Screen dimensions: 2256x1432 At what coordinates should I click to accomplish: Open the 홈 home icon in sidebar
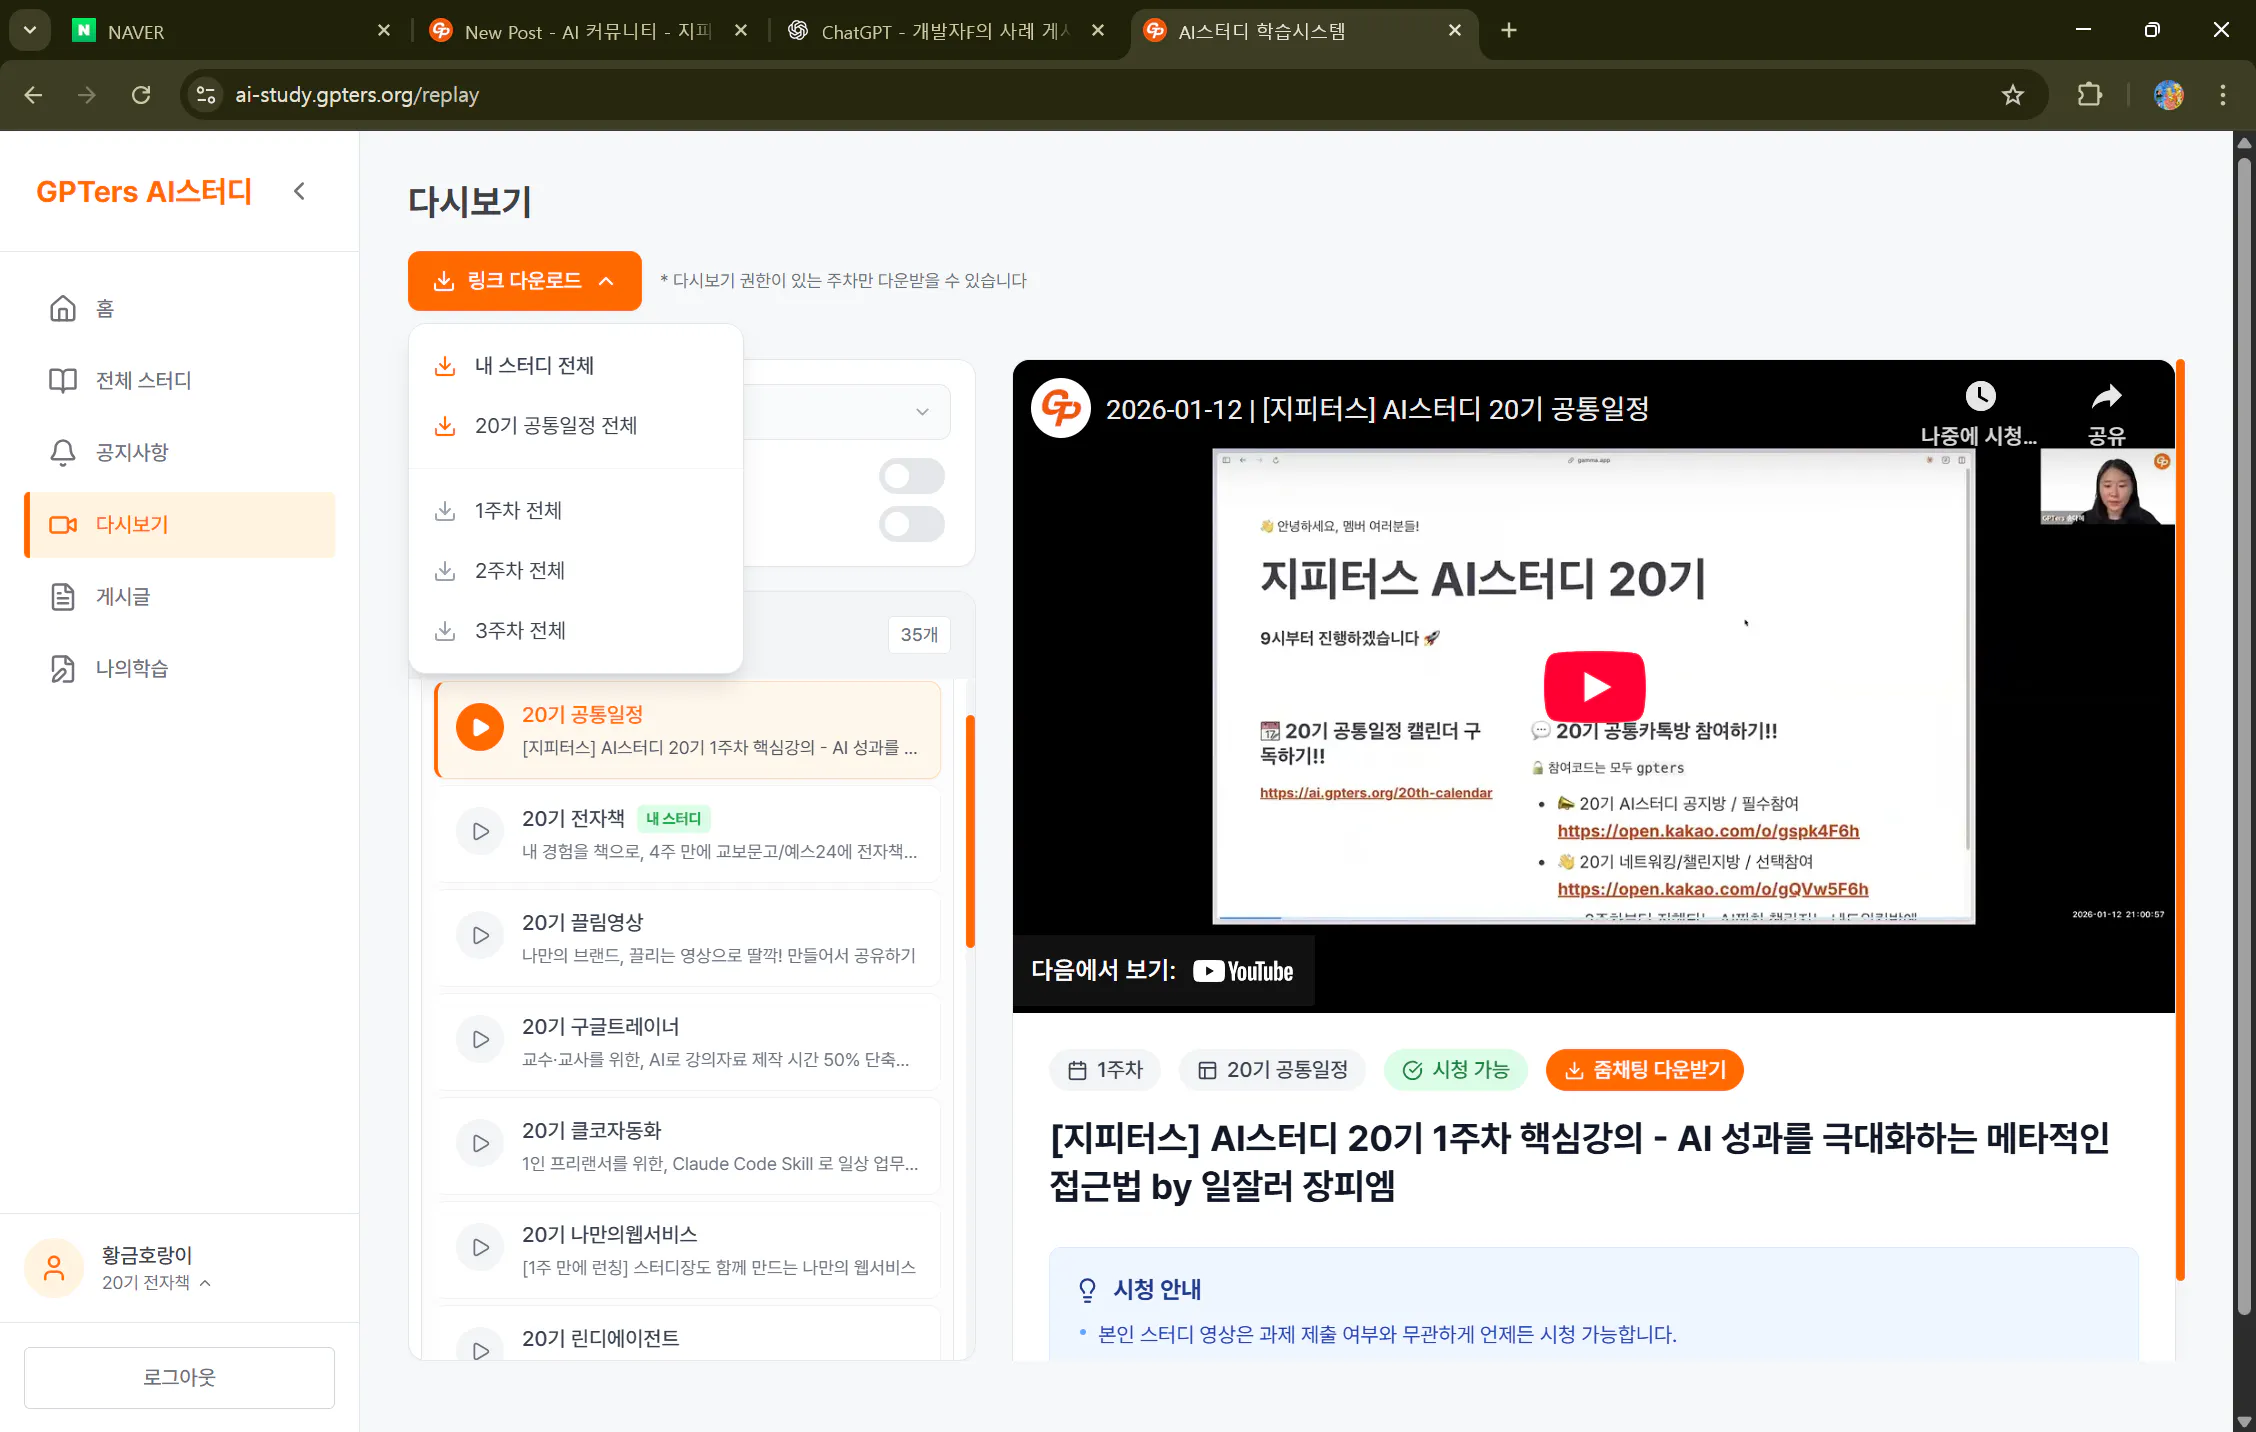point(62,308)
